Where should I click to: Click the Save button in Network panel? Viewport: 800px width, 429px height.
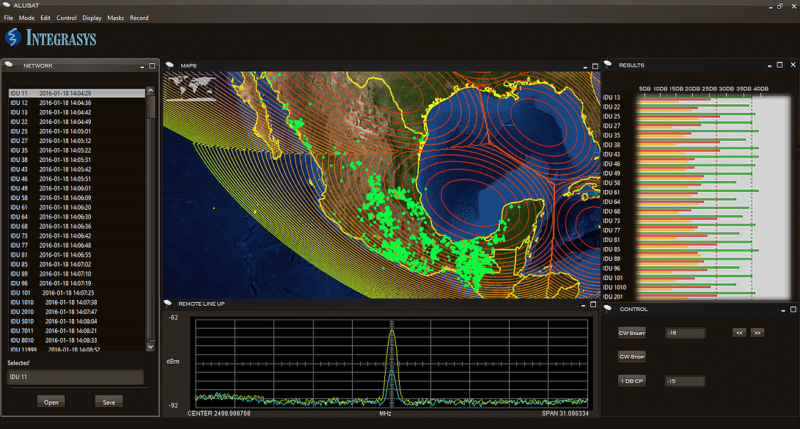pyautogui.click(x=109, y=402)
